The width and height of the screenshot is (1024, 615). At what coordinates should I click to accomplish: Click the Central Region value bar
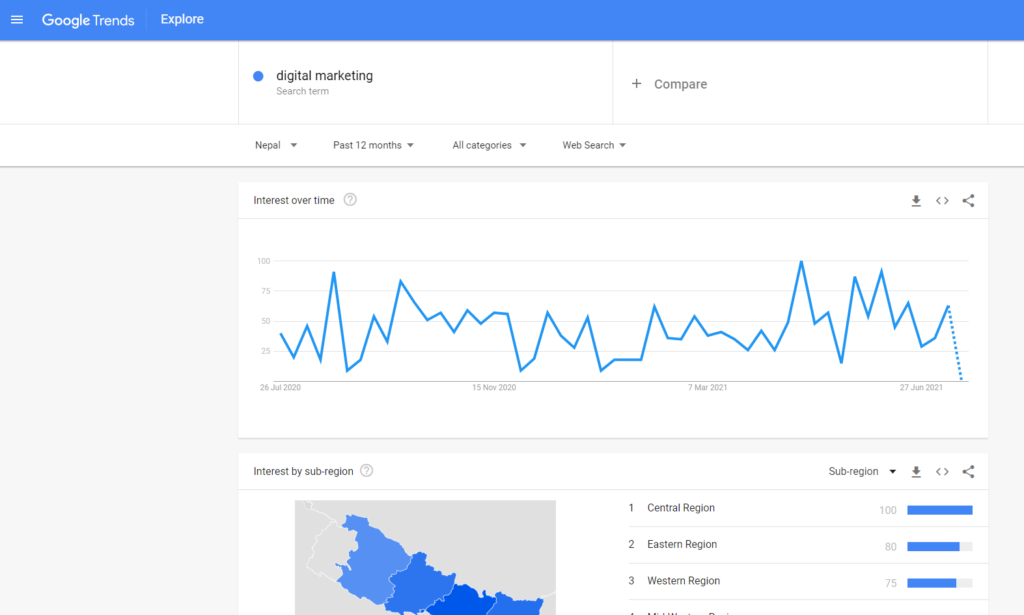940,510
